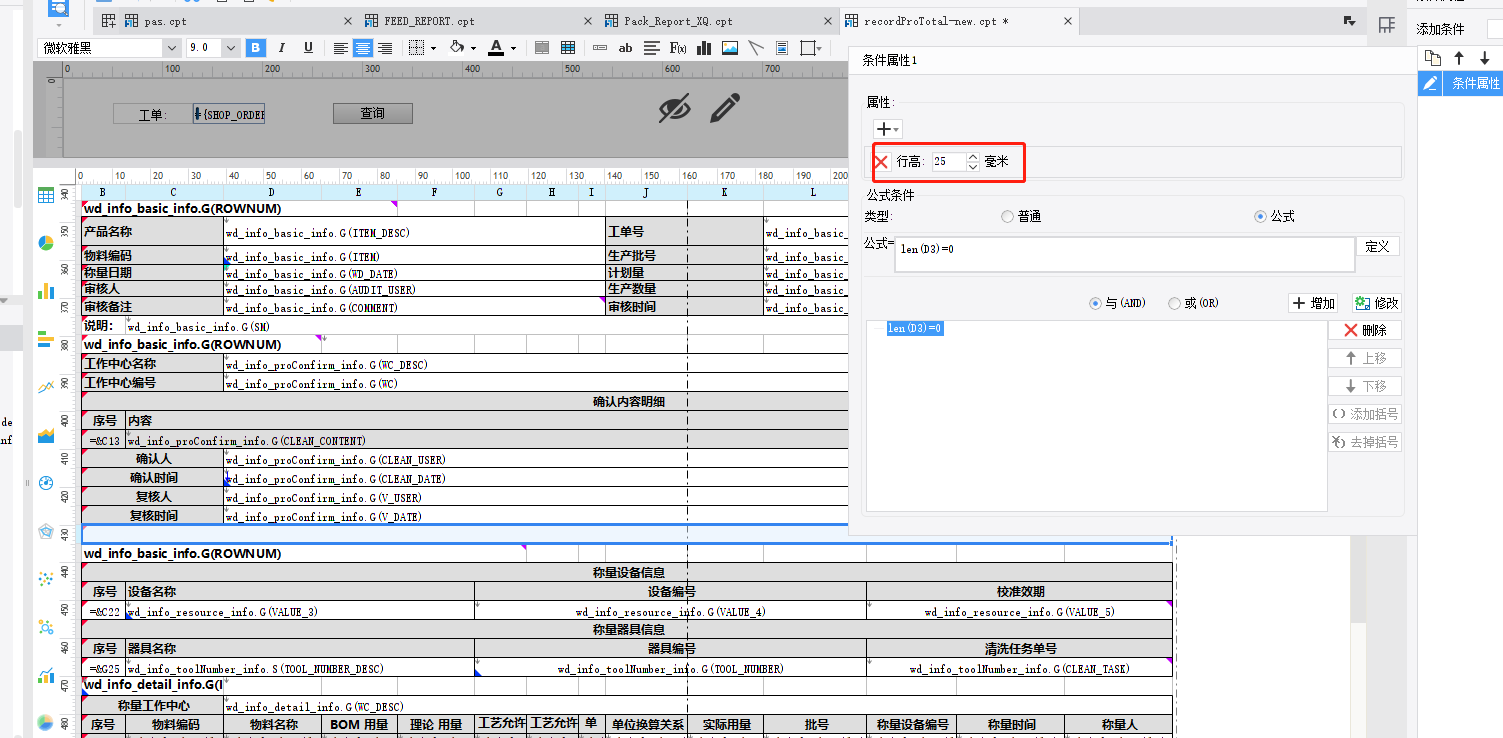1503x738 pixels.
Task: Align text right
Action: coord(384,48)
